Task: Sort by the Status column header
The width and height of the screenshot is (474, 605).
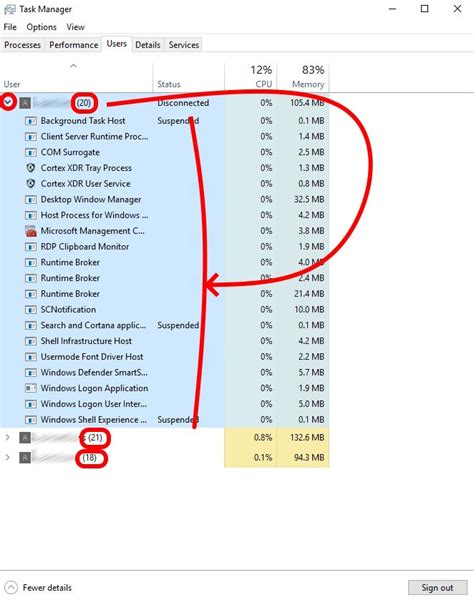Action: coord(188,77)
